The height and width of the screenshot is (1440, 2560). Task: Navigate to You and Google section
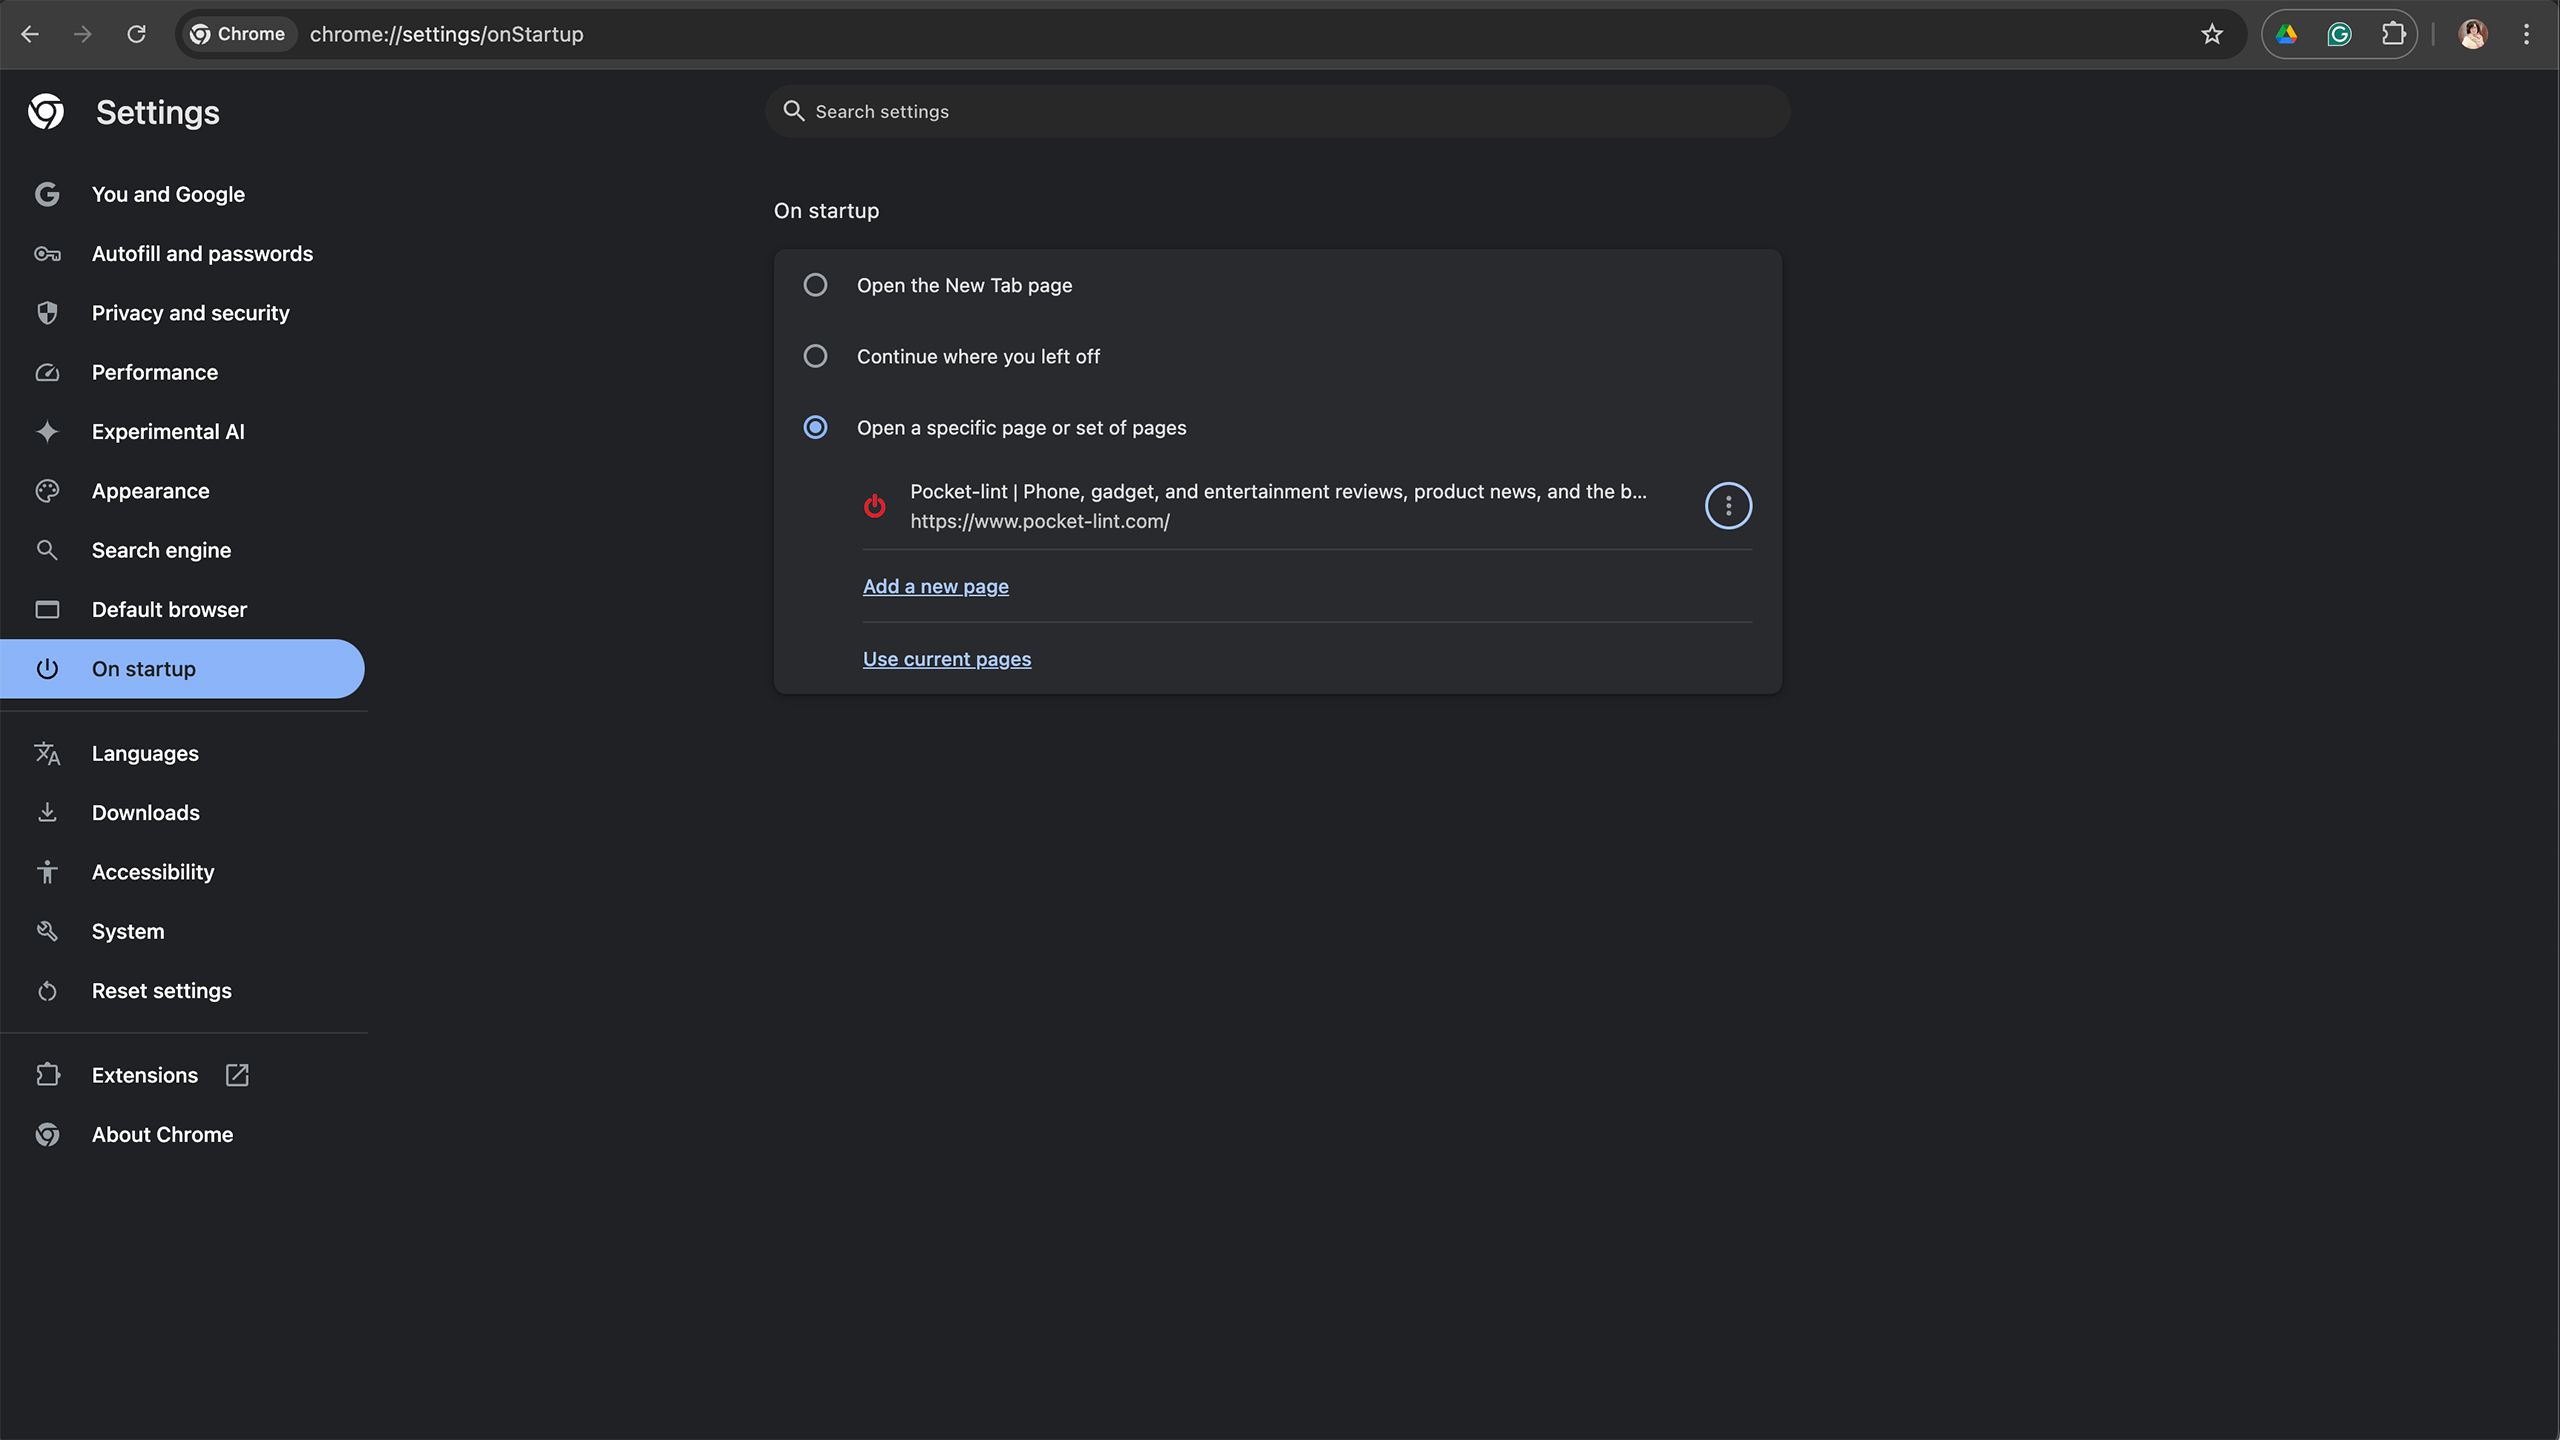pos(167,193)
